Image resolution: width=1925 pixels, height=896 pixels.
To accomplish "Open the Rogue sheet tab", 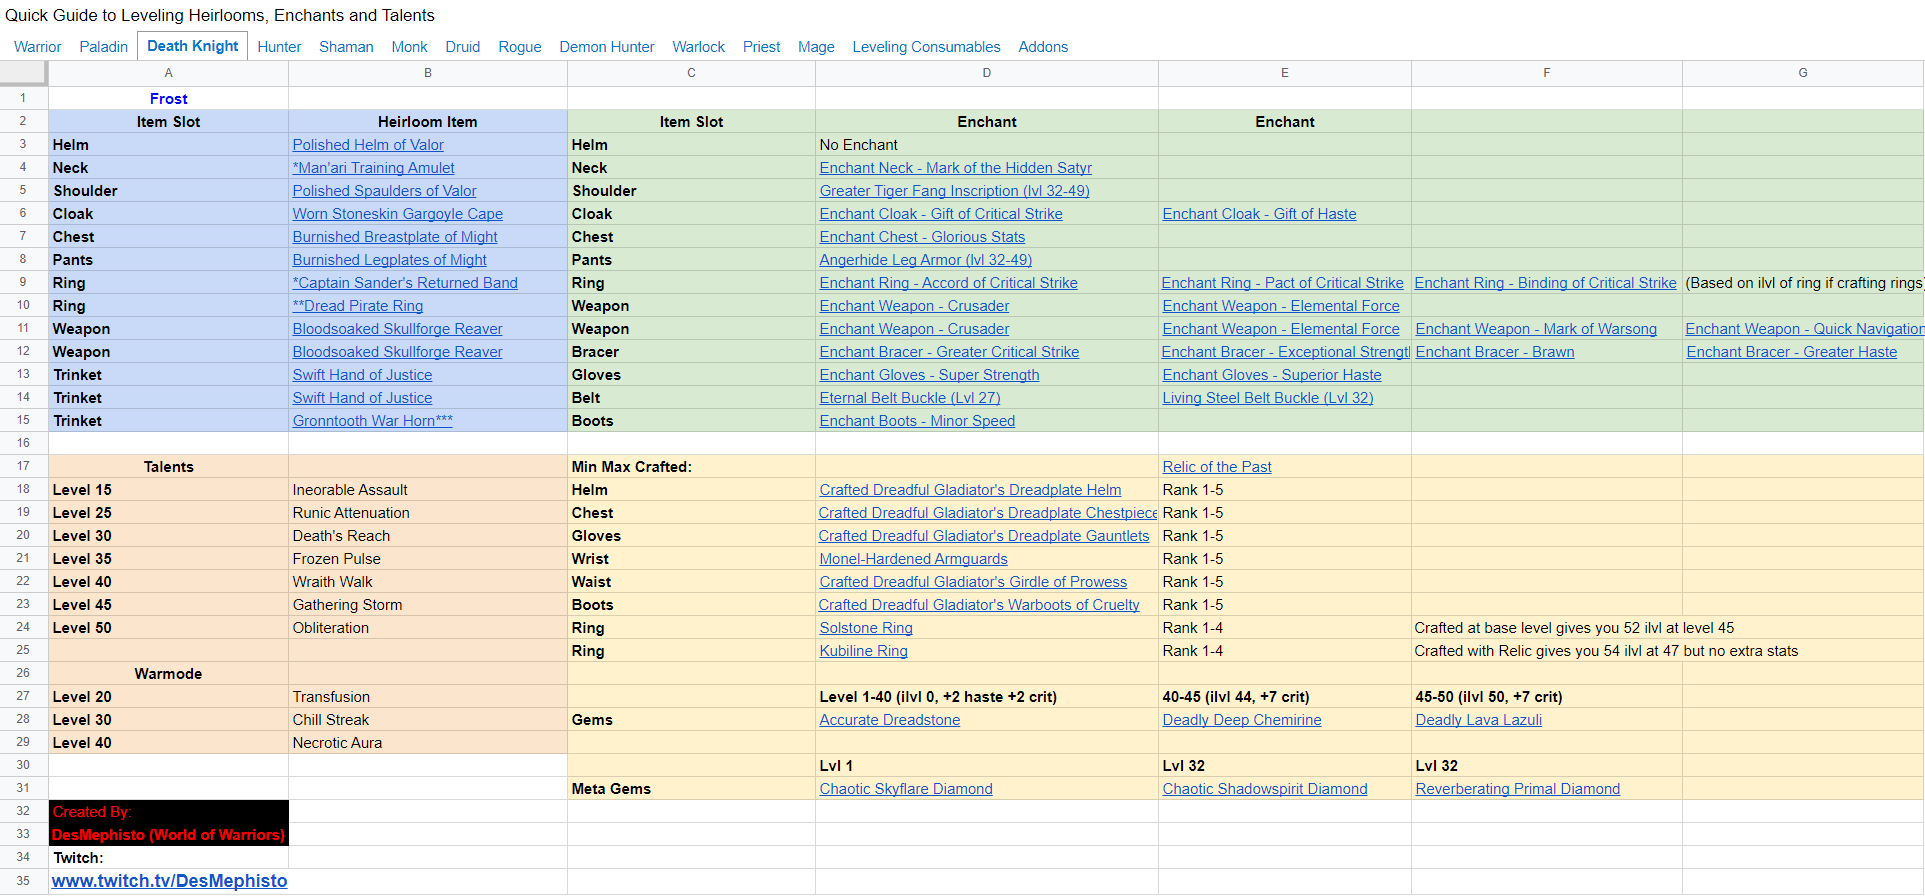I will [x=520, y=47].
